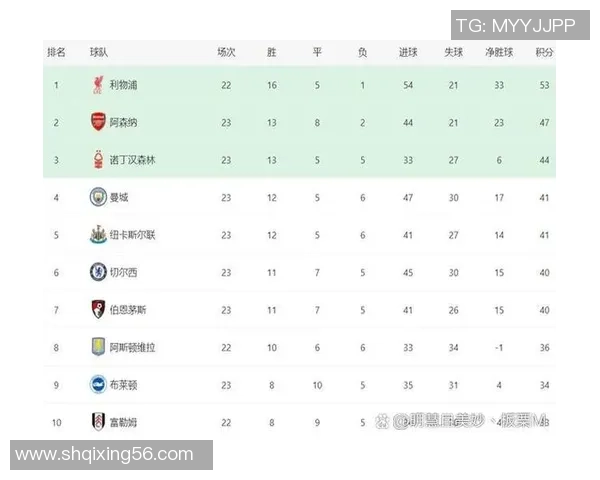Click the www.shqixing56.com watermark link
Viewport: 600px width, 480px height.
tap(106, 455)
